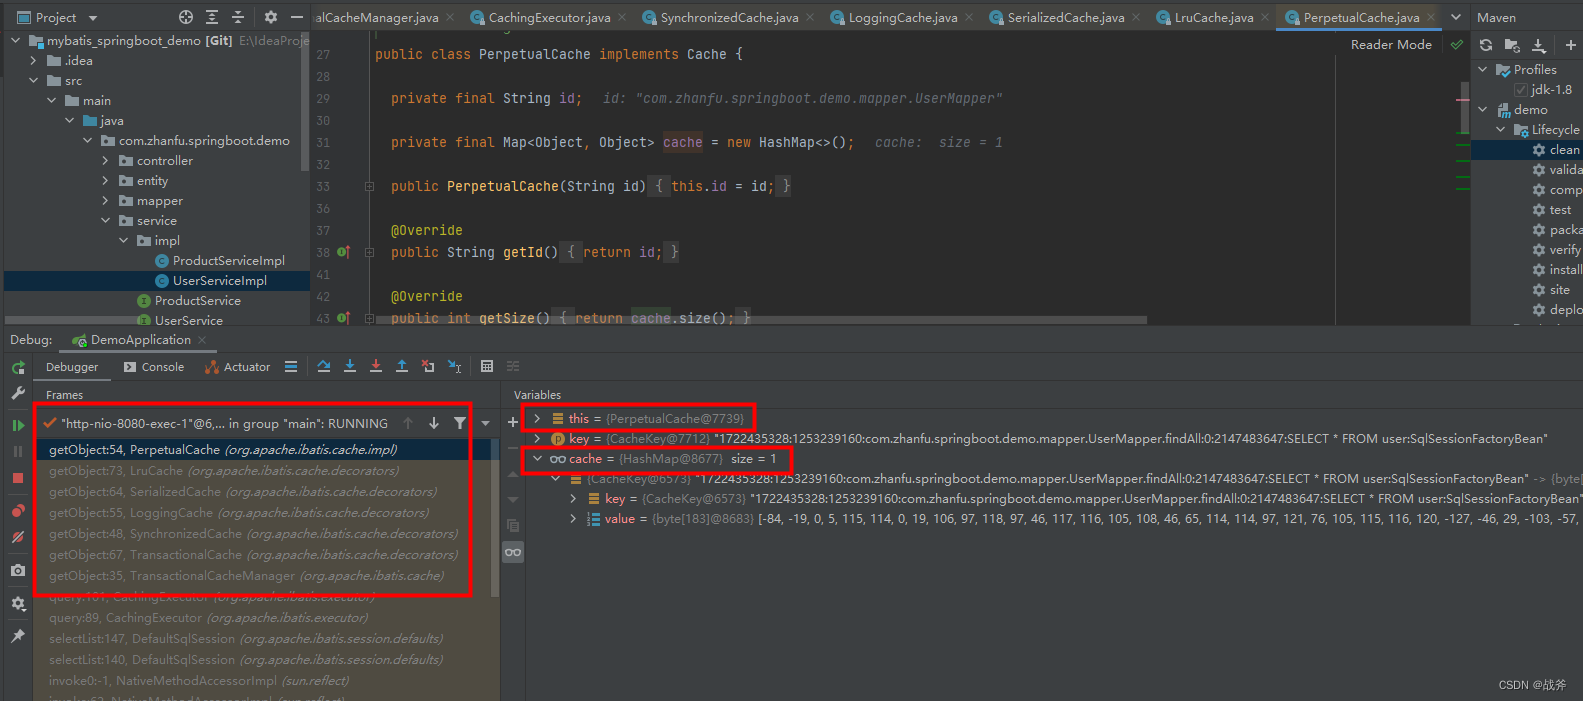Hide the Project panel with minus icon
Image resolution: width=1583 pixels, height=701 pixels.
tap(297, 17)
